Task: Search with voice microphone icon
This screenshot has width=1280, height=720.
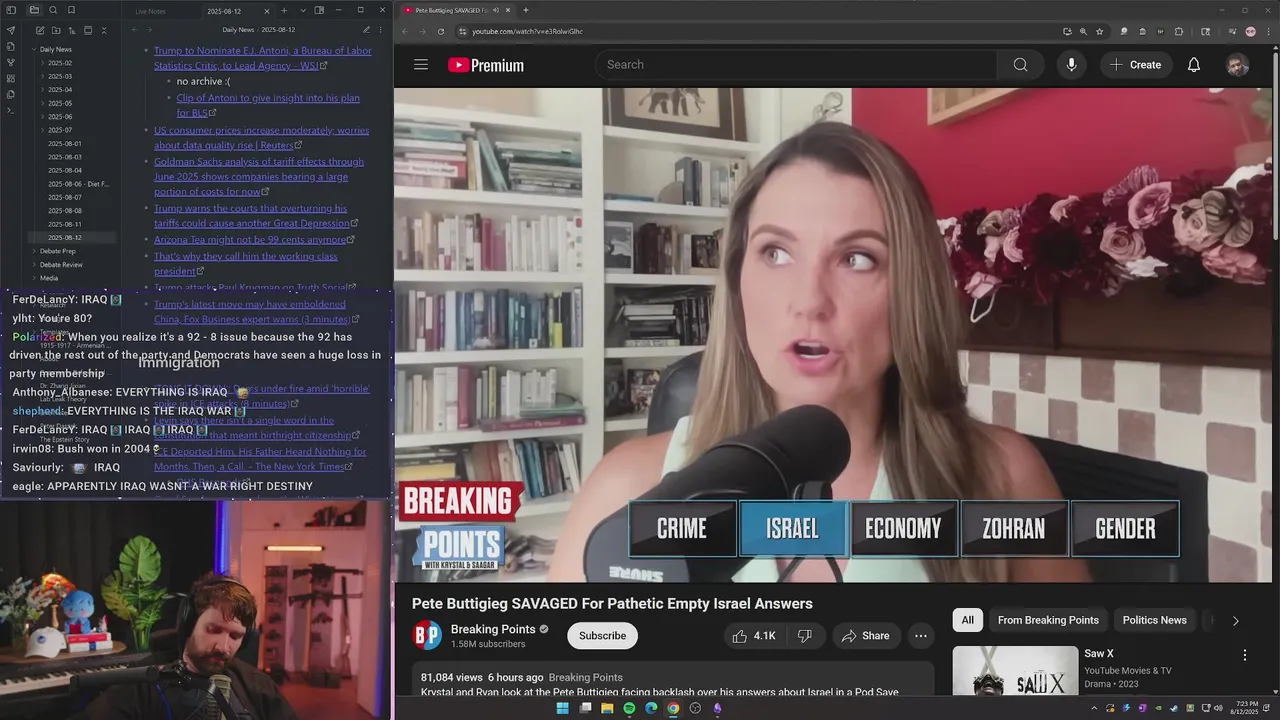Action: click(x=1071, y=65)
